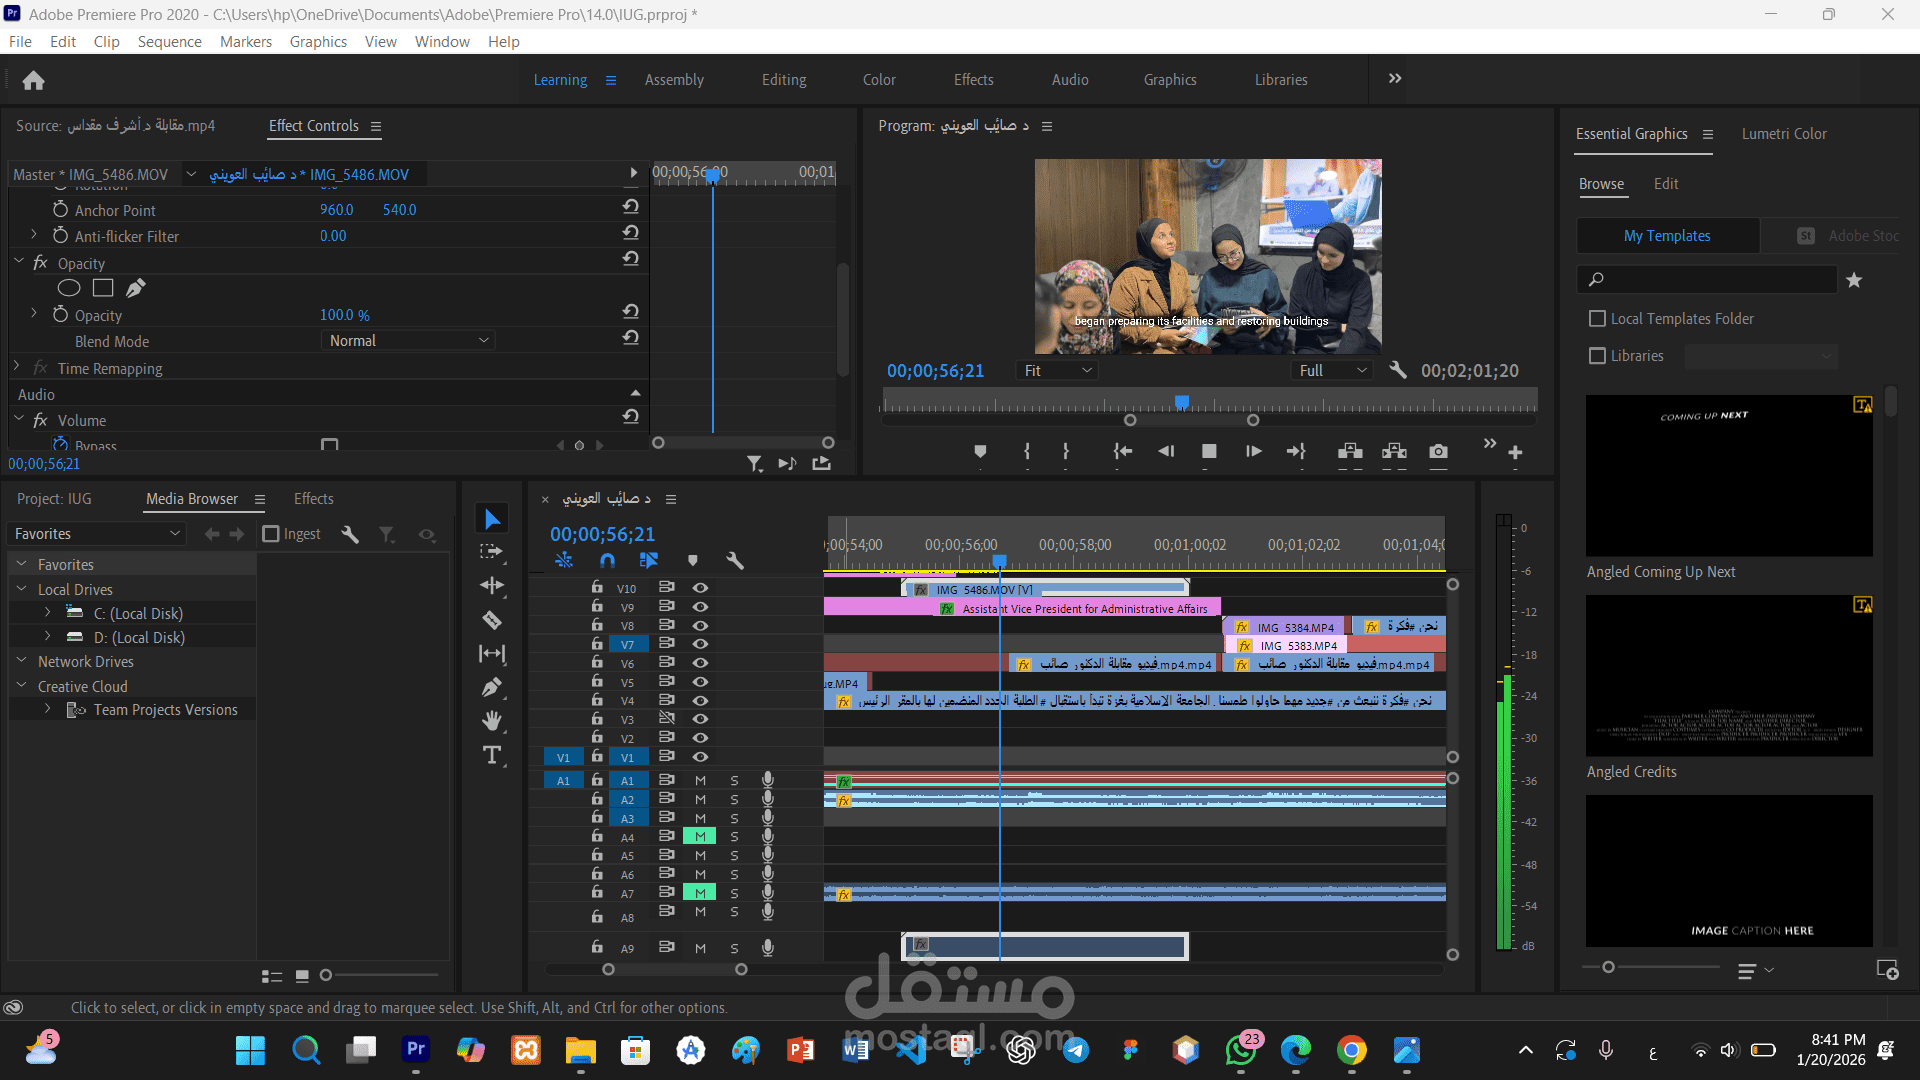Screen dimensions: 1920x1080
Task: Click the Export Frame camera icon
Action: click(1438, 451)
